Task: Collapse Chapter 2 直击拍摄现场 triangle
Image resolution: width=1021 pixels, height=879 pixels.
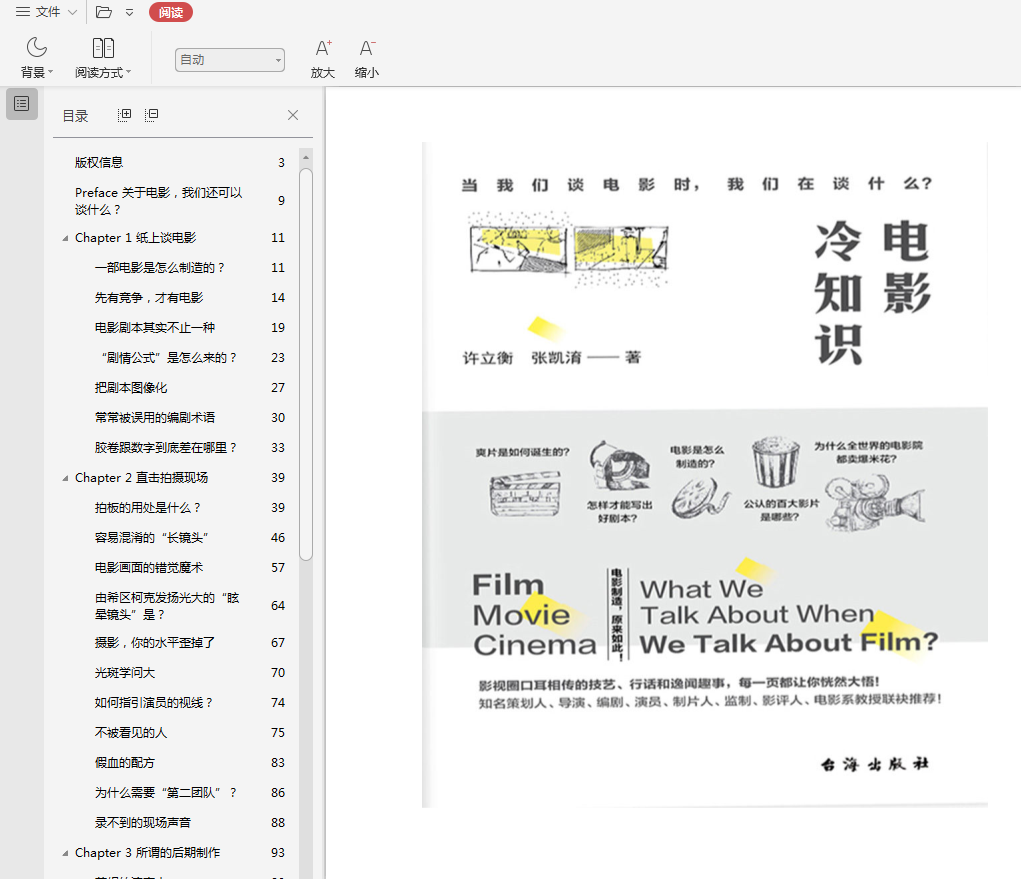Action: [x=65, y=478]
